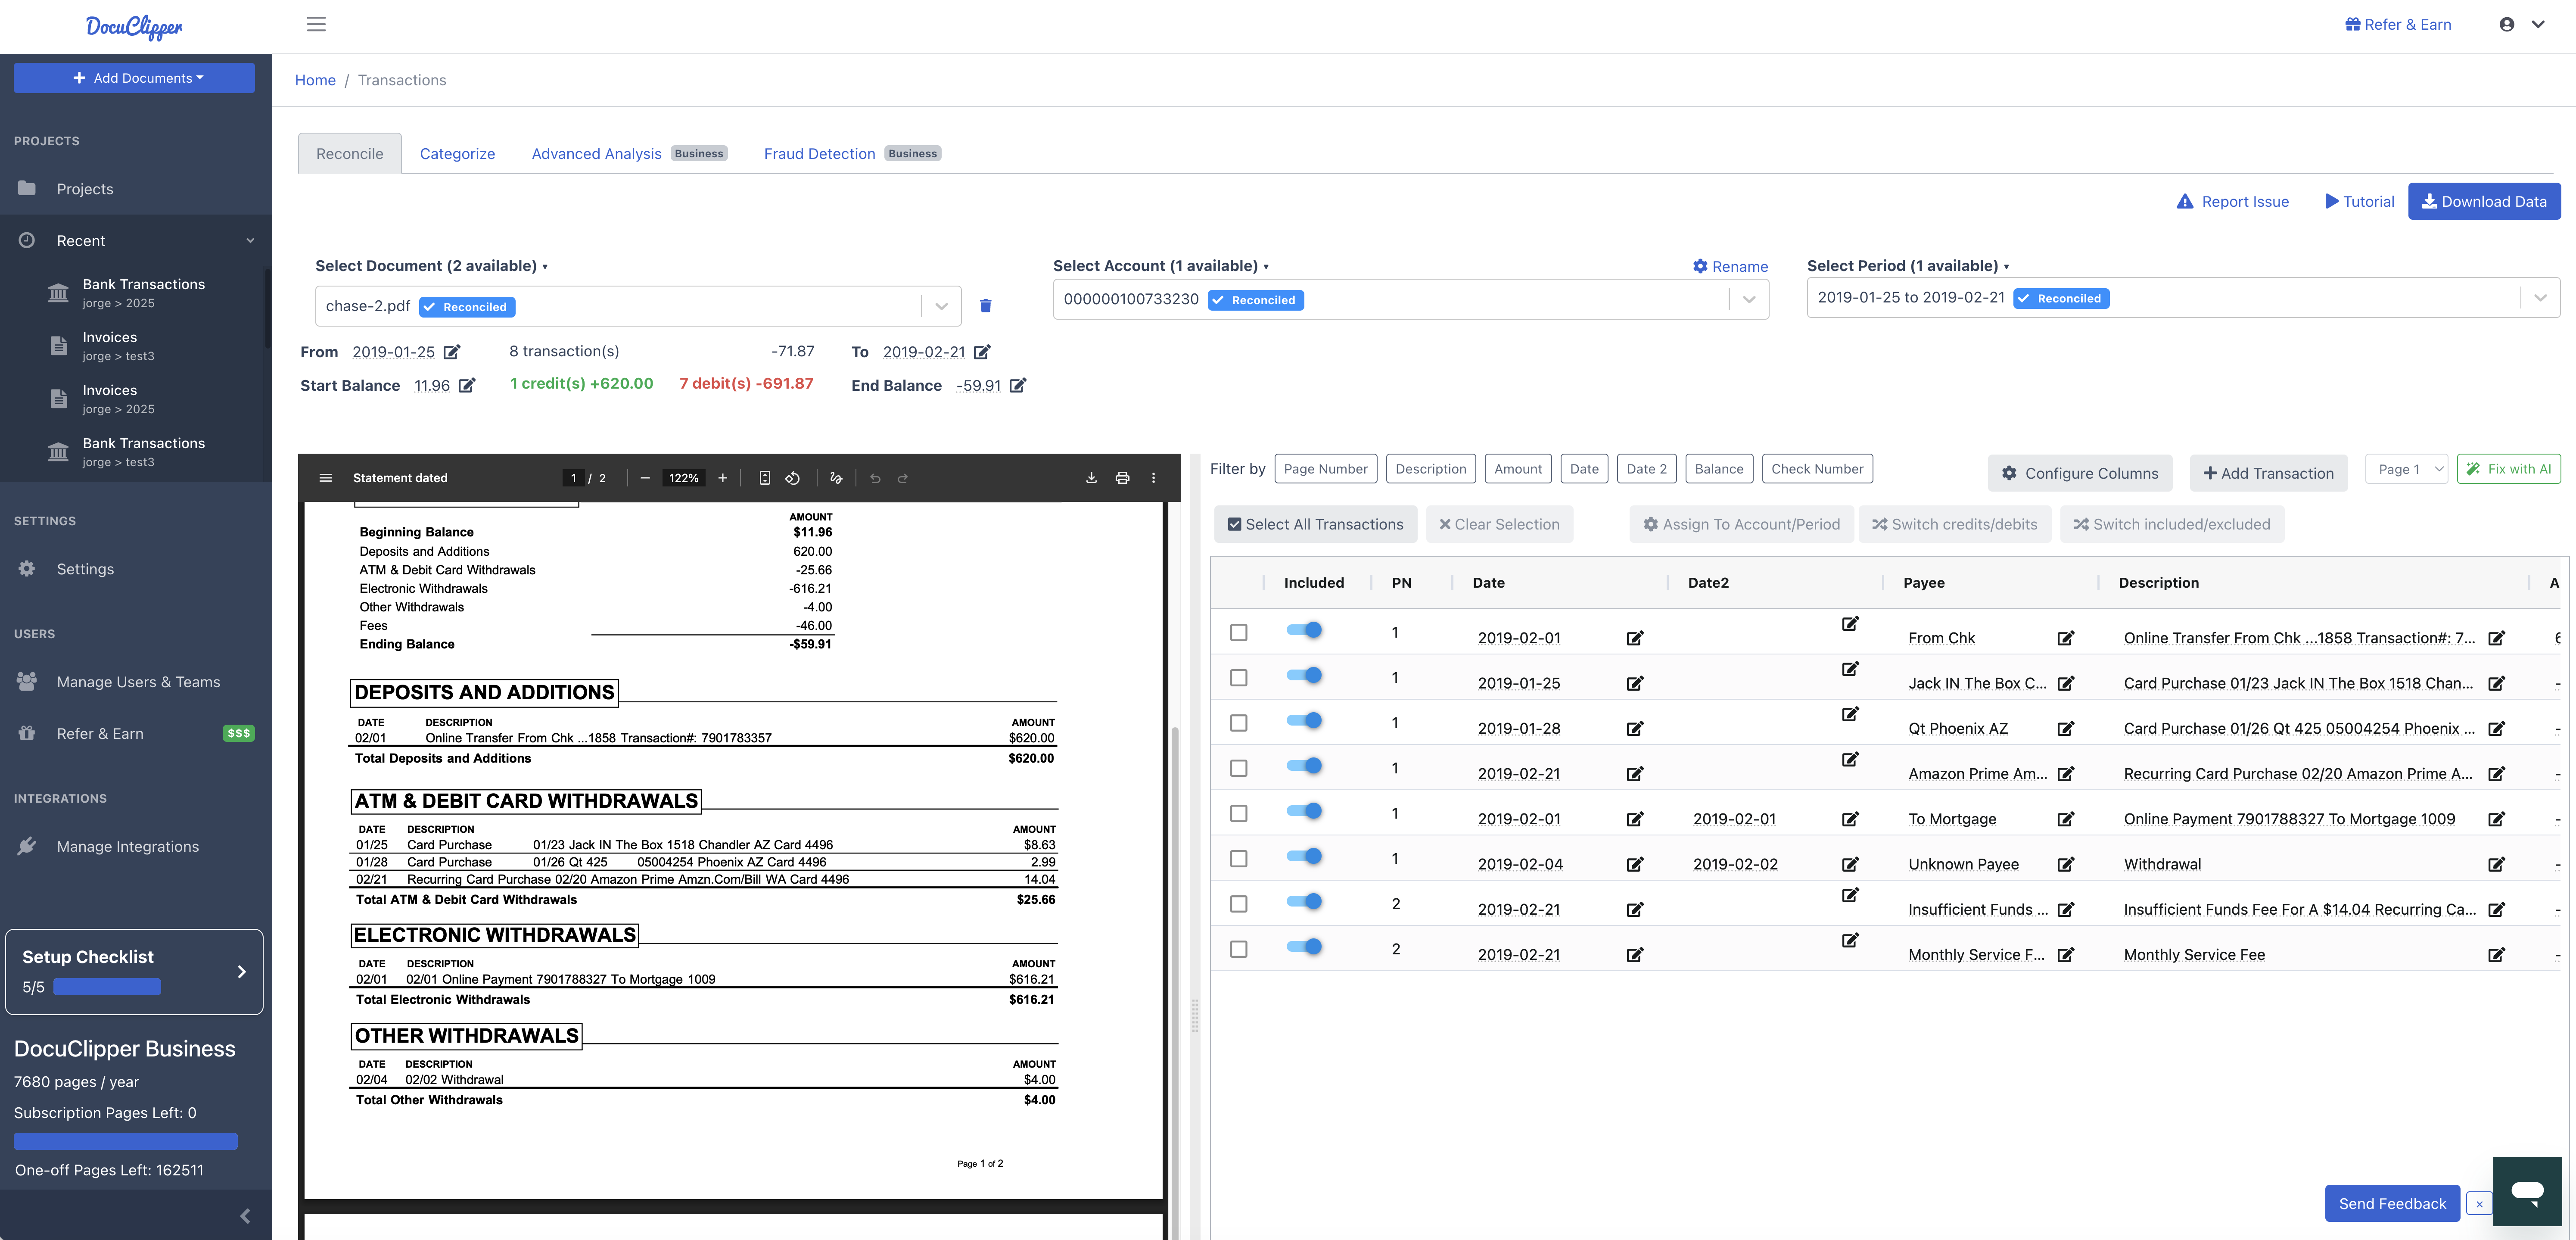
Task: Open the user account menu
Action: 2521,24
